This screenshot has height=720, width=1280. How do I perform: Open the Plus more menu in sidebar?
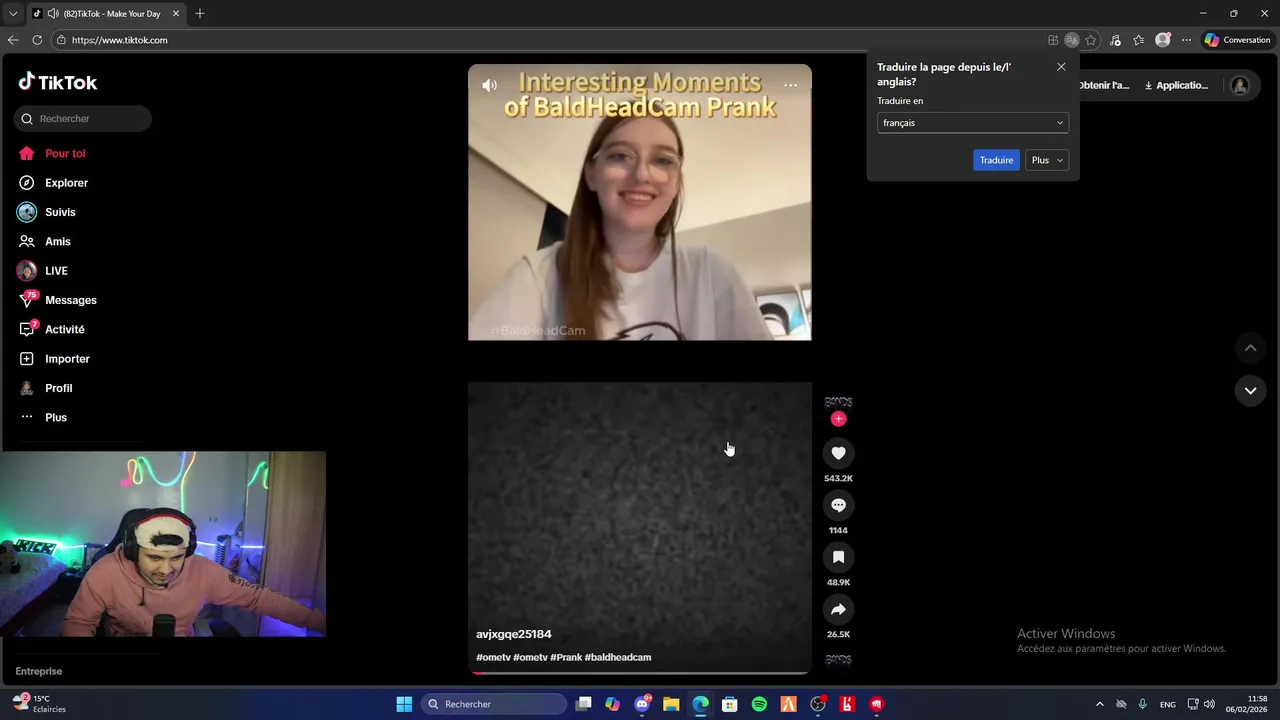click(x=42, y=417)
